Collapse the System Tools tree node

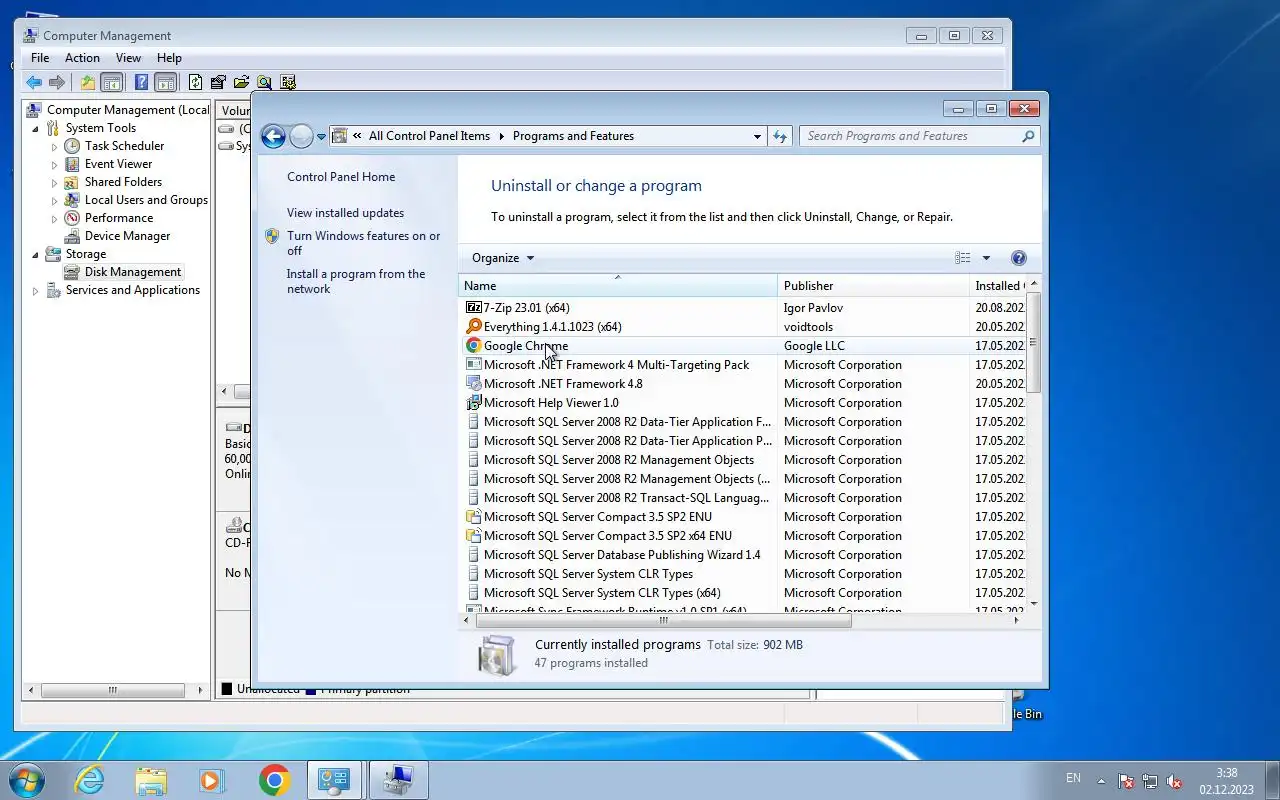36,128
